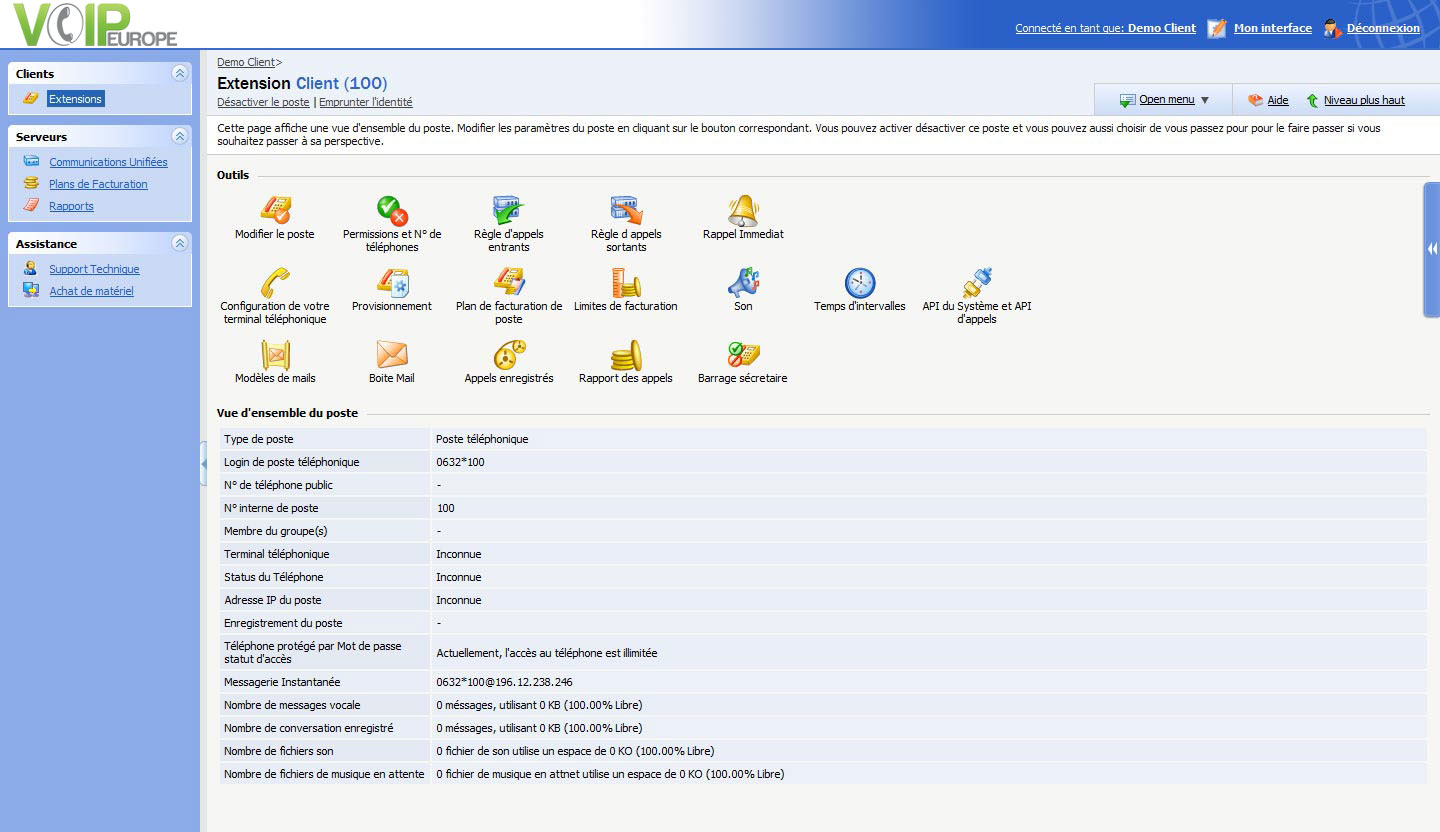Open the Rappel Immédiat bell icon
Viewport: 1440px width, 832px height.
(743, 210)
